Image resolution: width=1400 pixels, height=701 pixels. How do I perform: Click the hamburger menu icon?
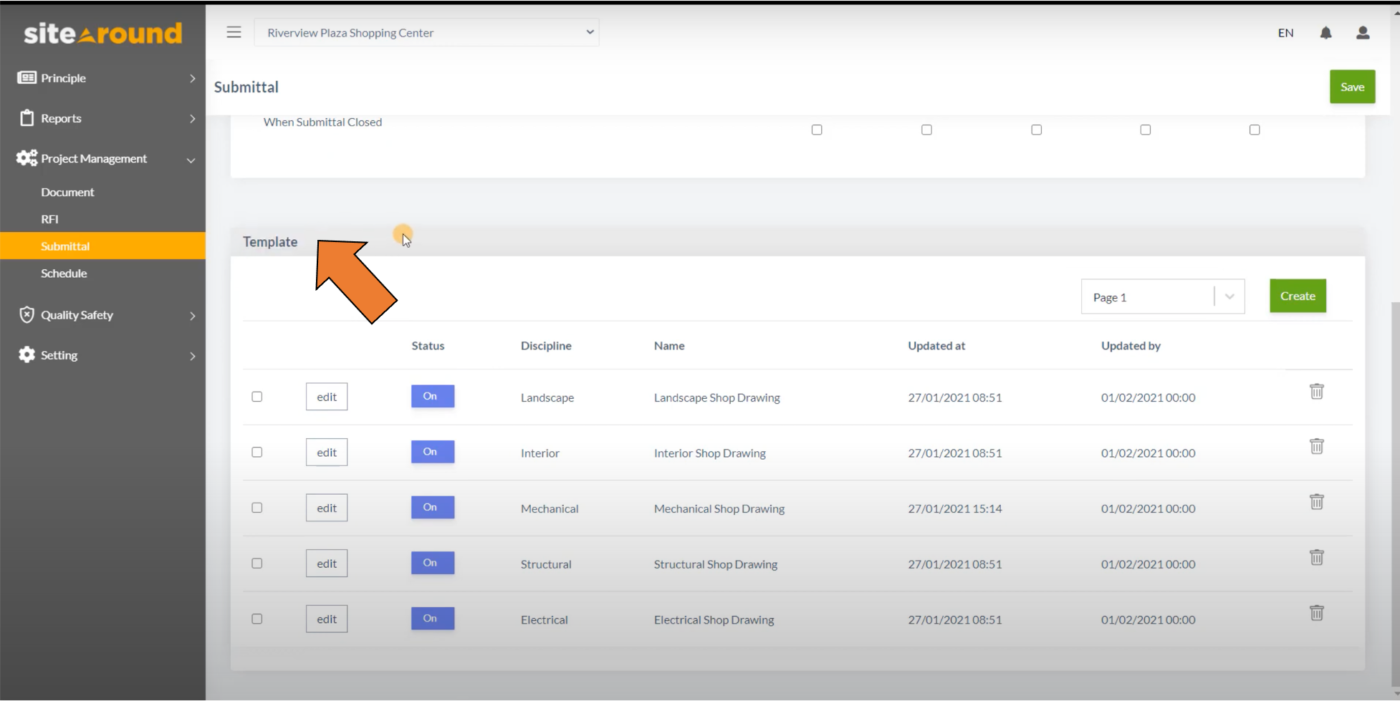click(x=234, y=32)
